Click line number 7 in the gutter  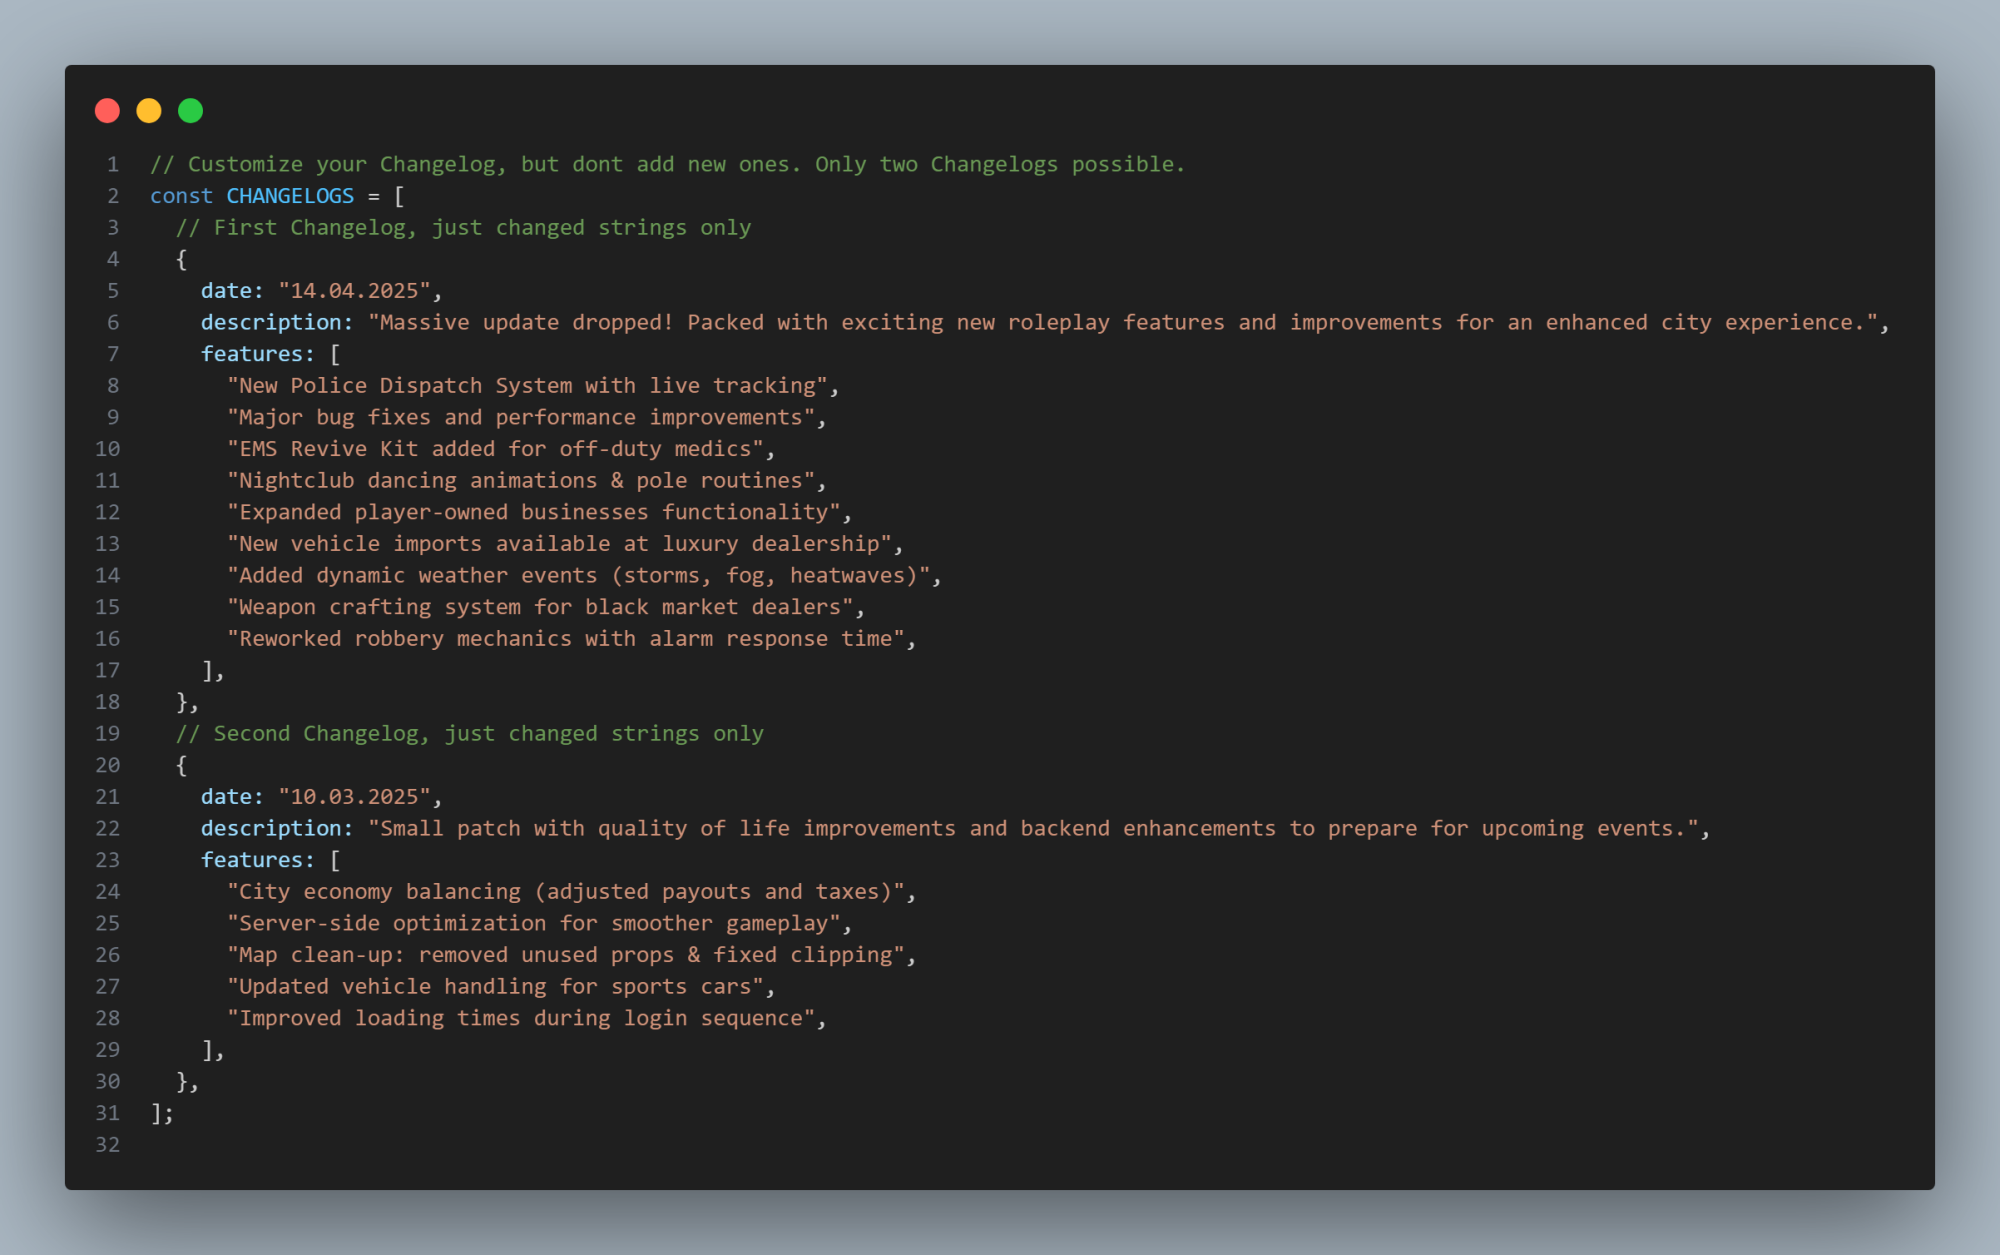tap(113, 354)
